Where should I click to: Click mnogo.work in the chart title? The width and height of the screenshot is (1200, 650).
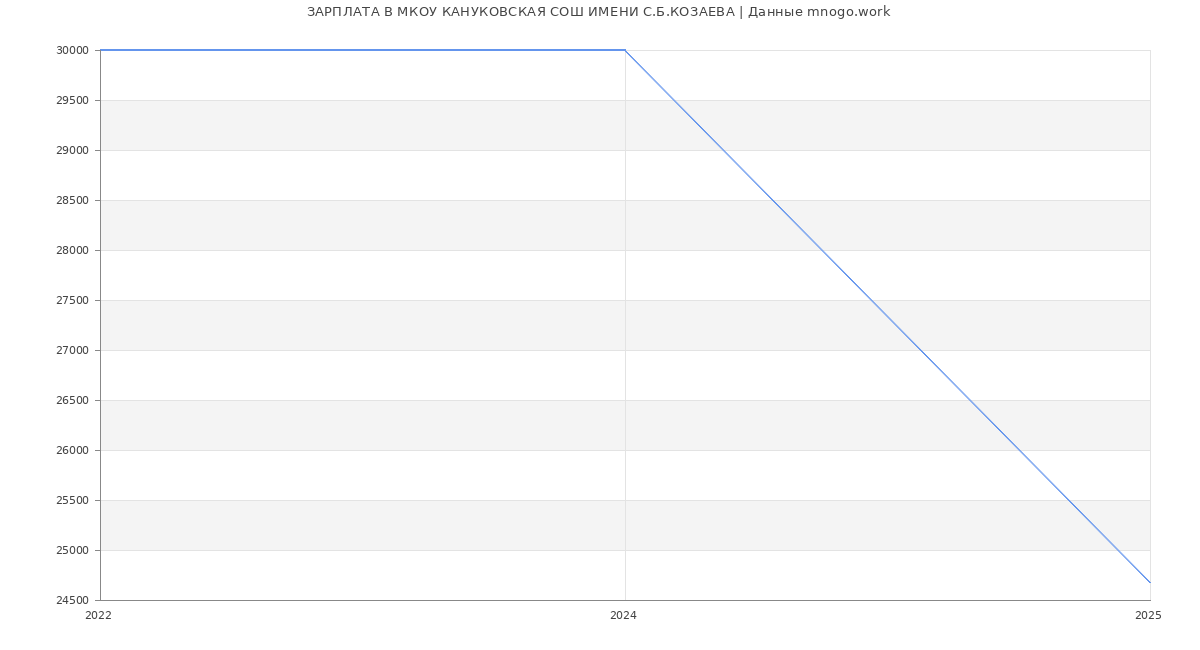point(848,12)
